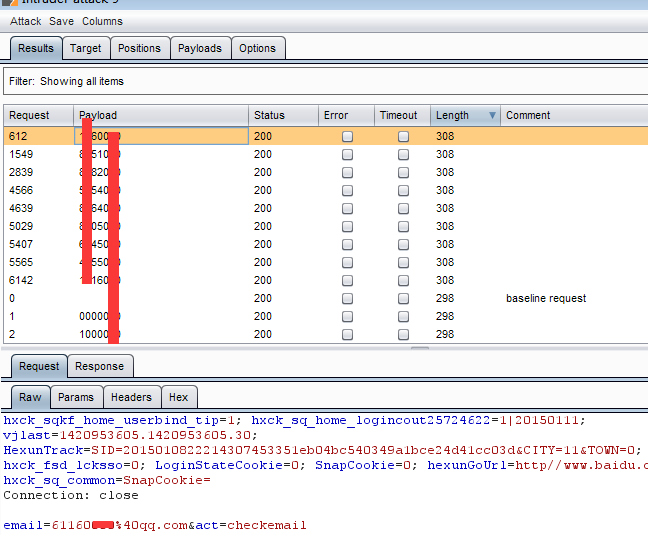This screenshot has width=648, height=535.
Task: Select the highlighted request 612 row
Action: pos(326,136)
